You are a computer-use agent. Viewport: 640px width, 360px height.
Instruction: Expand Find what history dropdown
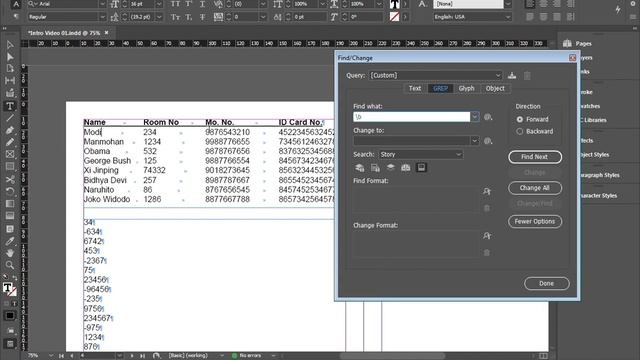(x=475, y=117)
